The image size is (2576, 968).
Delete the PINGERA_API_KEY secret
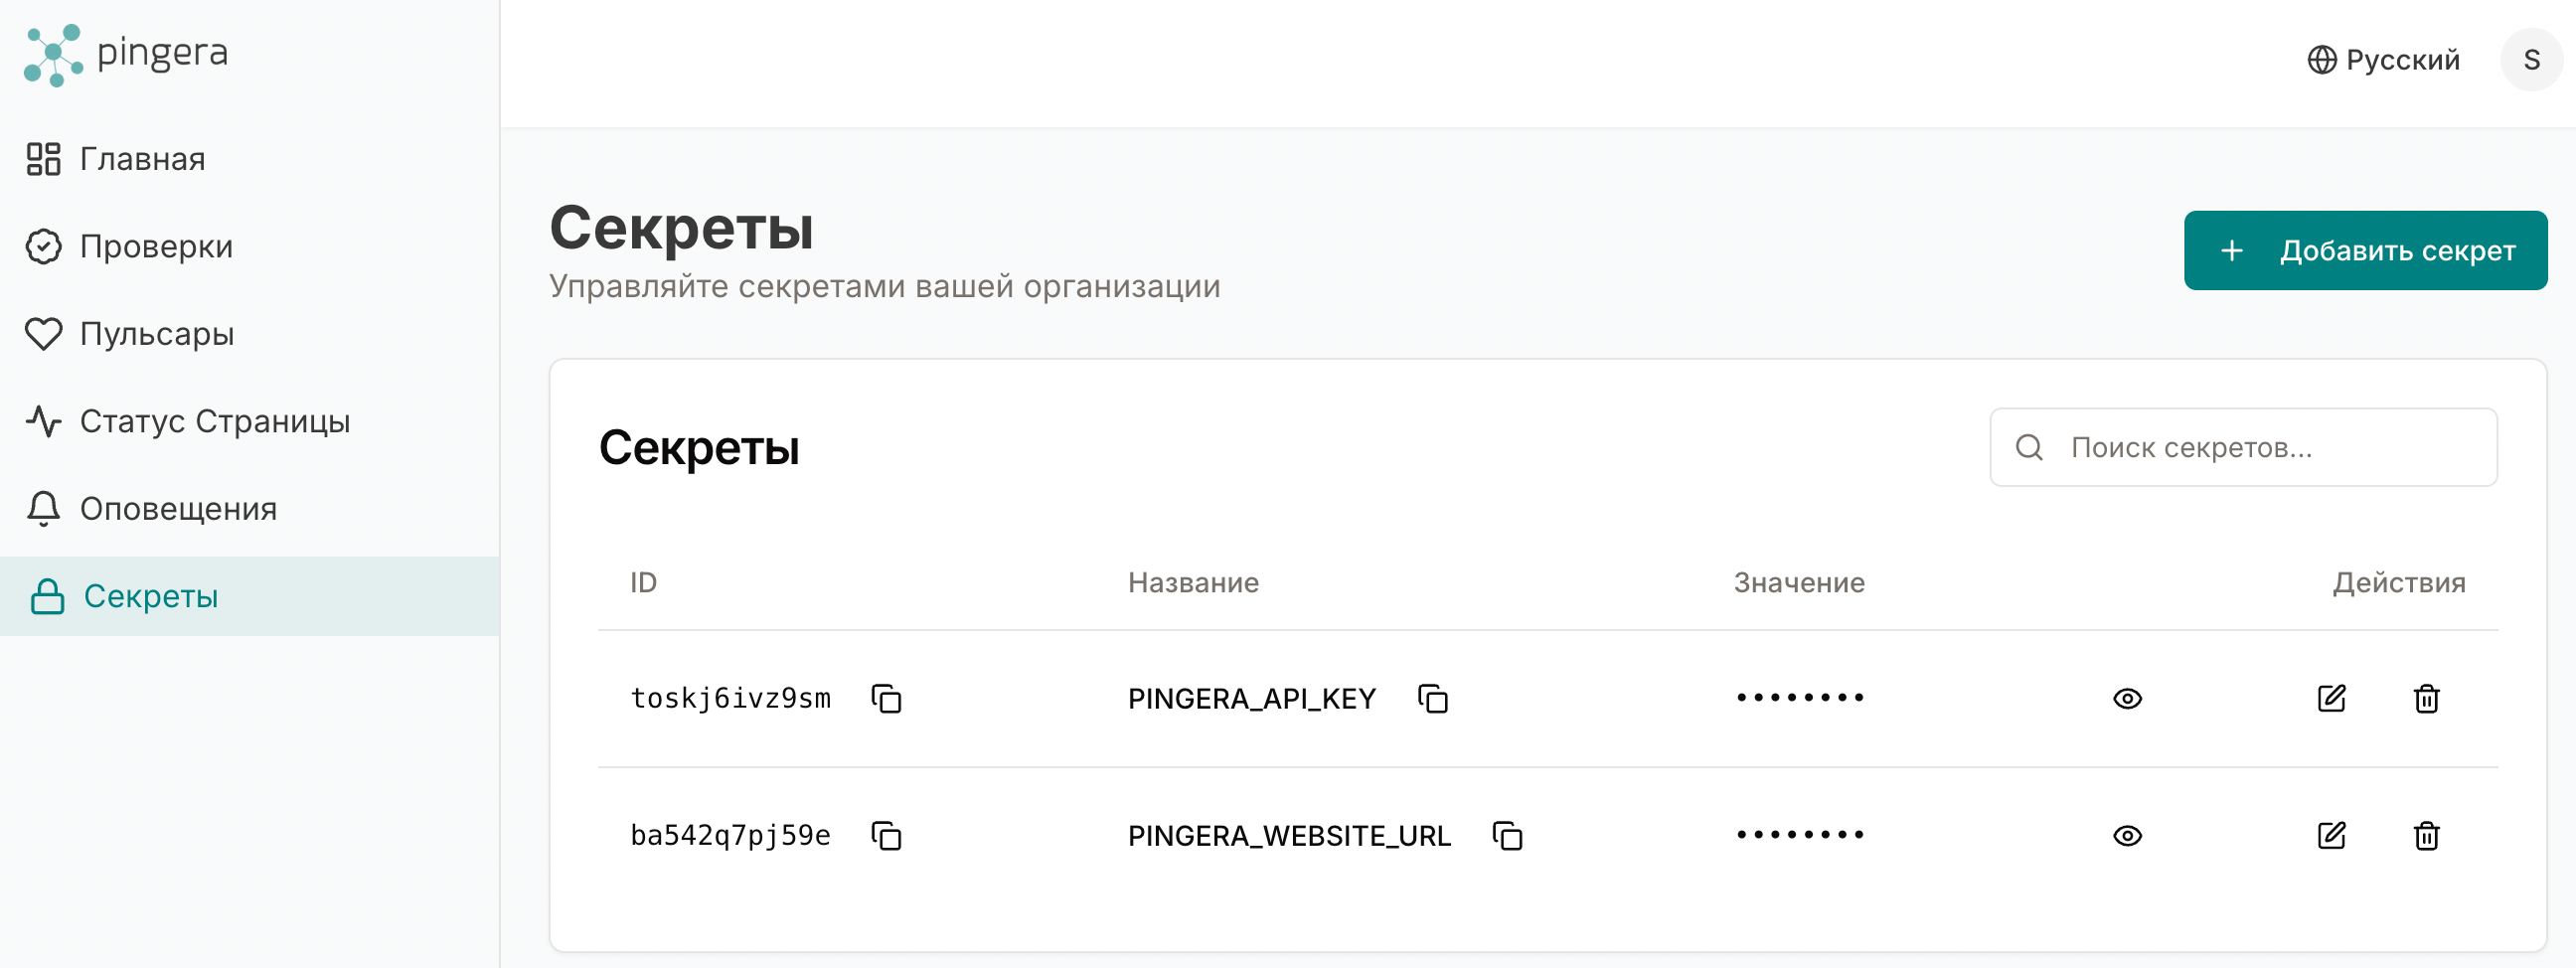pos(2425,698)
